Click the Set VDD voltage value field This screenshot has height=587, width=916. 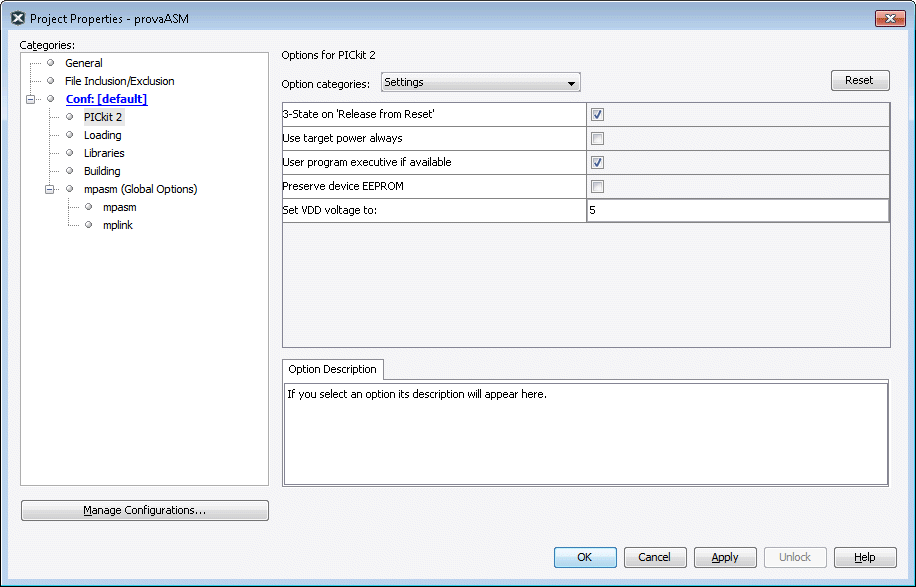736,210
